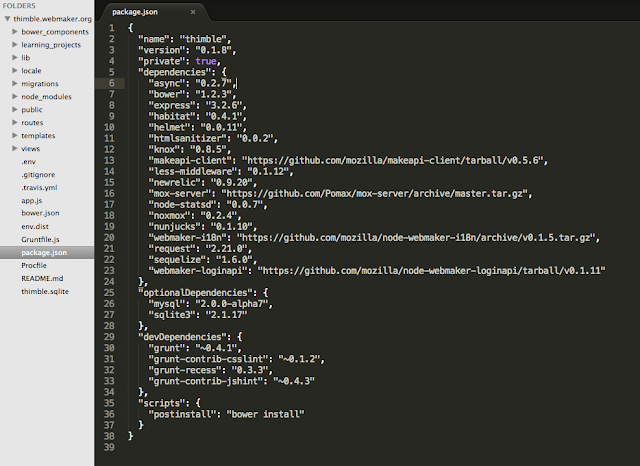The height and width of the screenshot is (466, 640).
Task: Open bower.json from the sidebar
Action: [40, 213]
